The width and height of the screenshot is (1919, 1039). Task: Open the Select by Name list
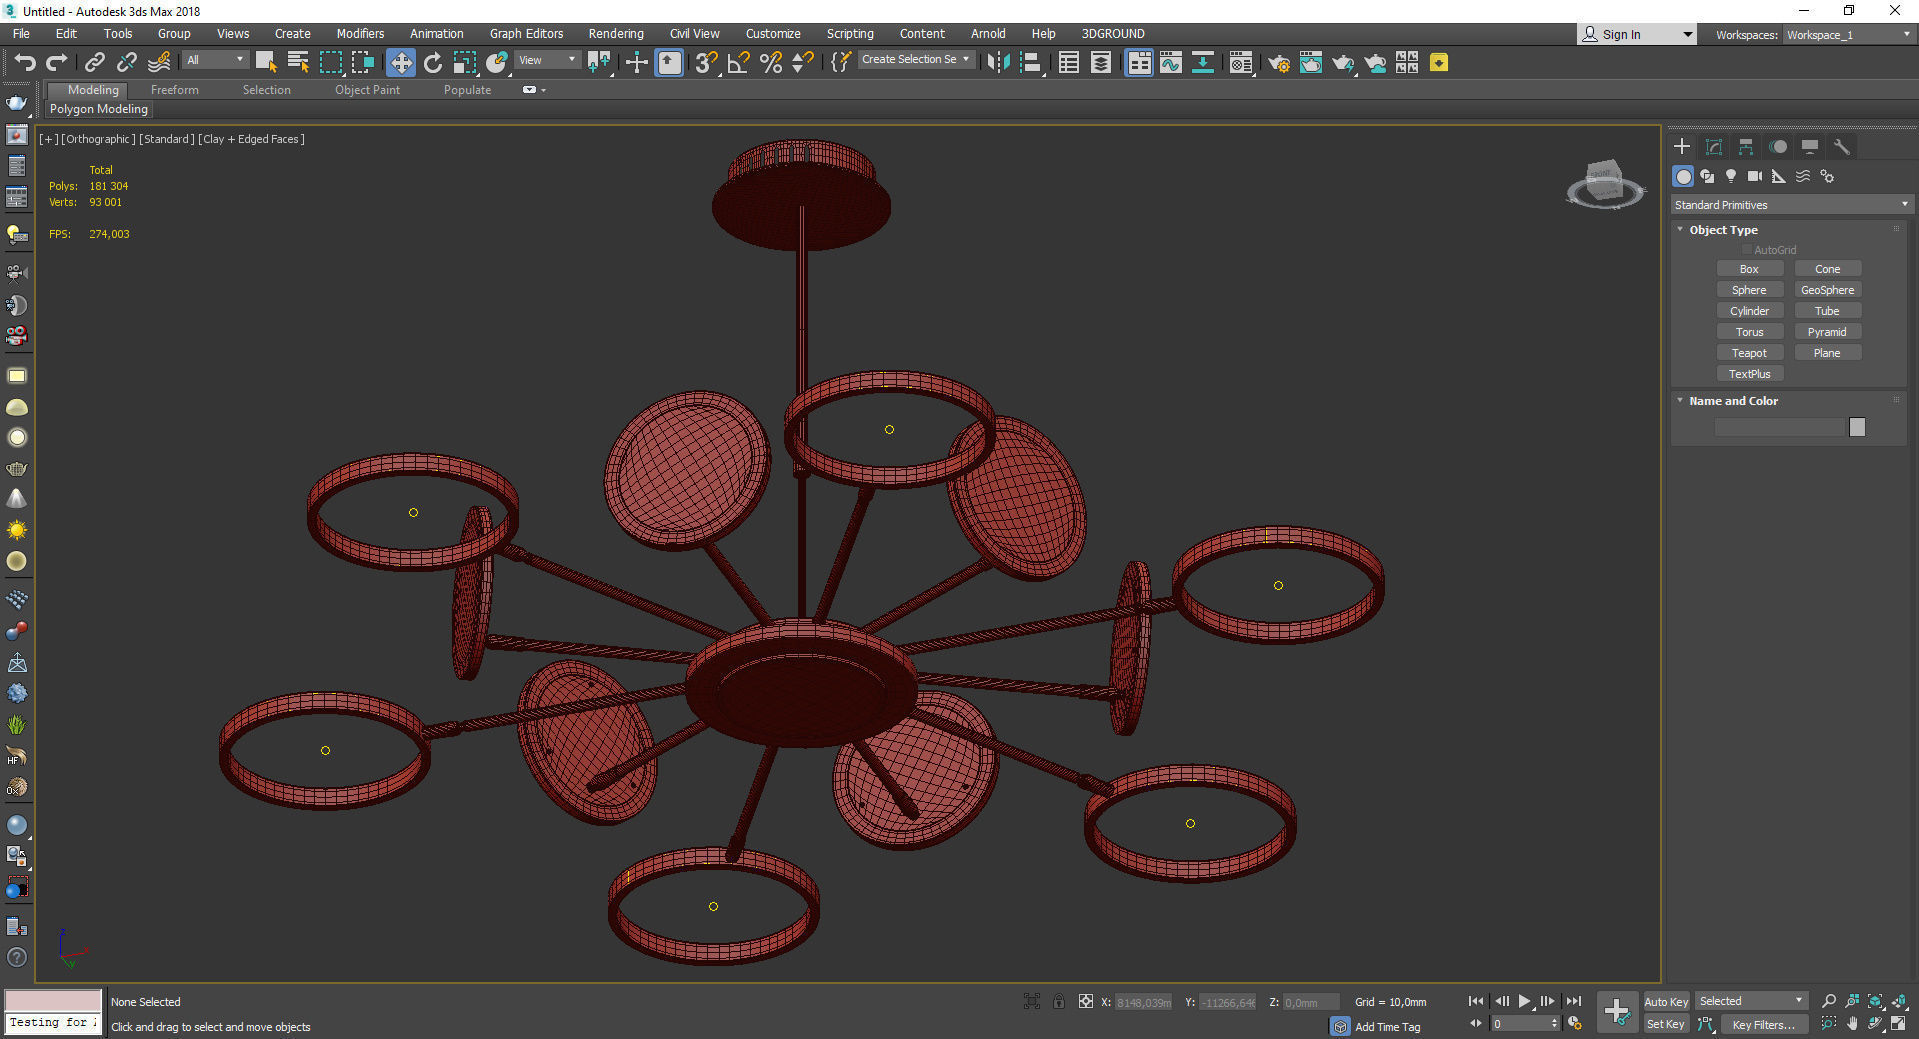pyautogui.click(x=298, y=63)
